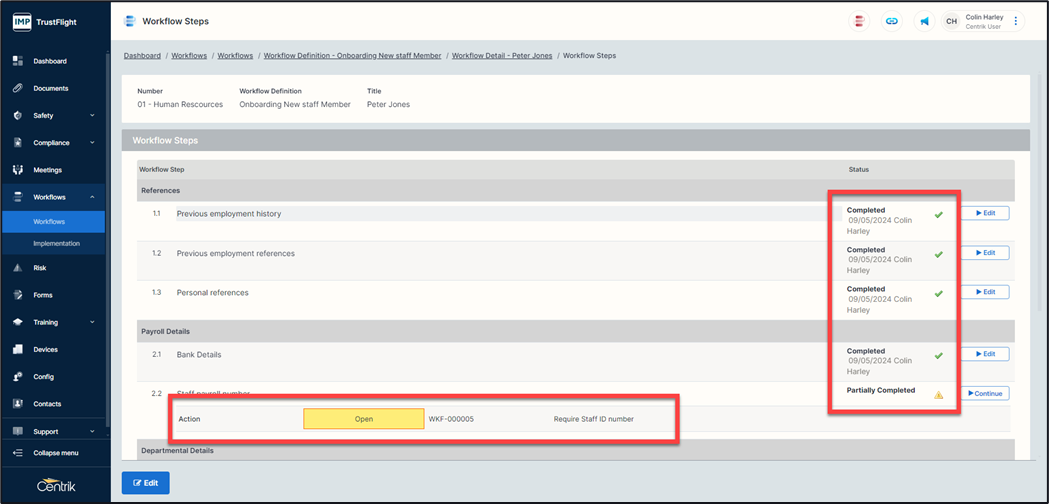Open the Implementation submenu item
1049x504 pixels.
click(56, 243)
